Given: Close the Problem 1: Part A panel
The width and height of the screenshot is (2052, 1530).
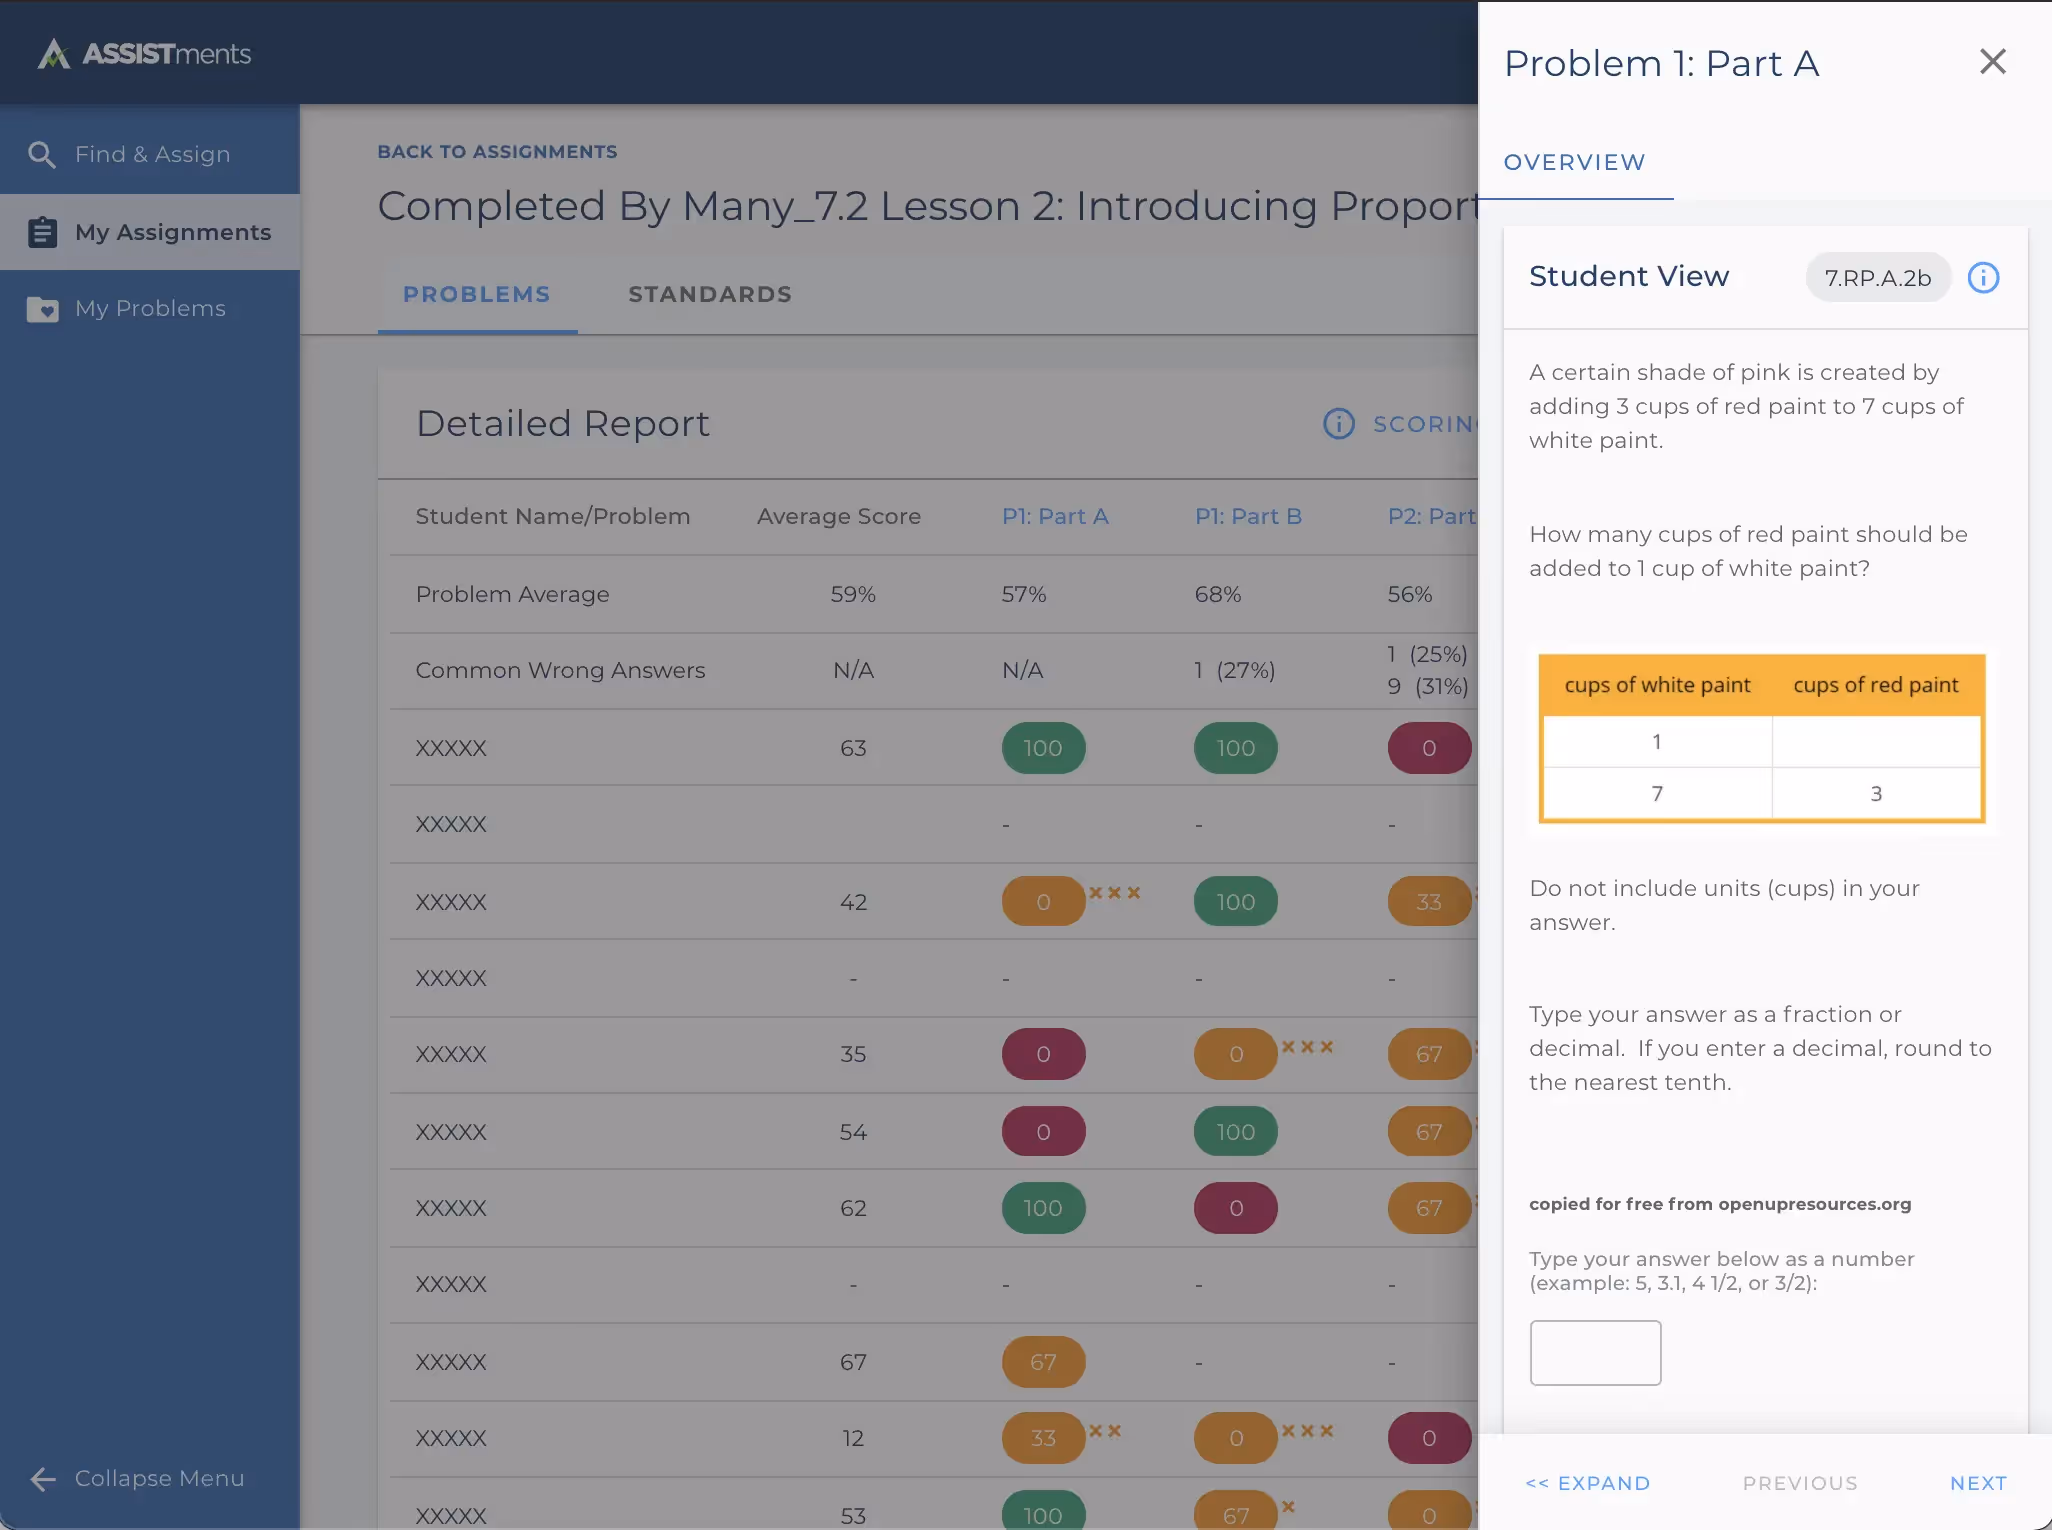Looking at the screenshot, I should (1992, 62).
